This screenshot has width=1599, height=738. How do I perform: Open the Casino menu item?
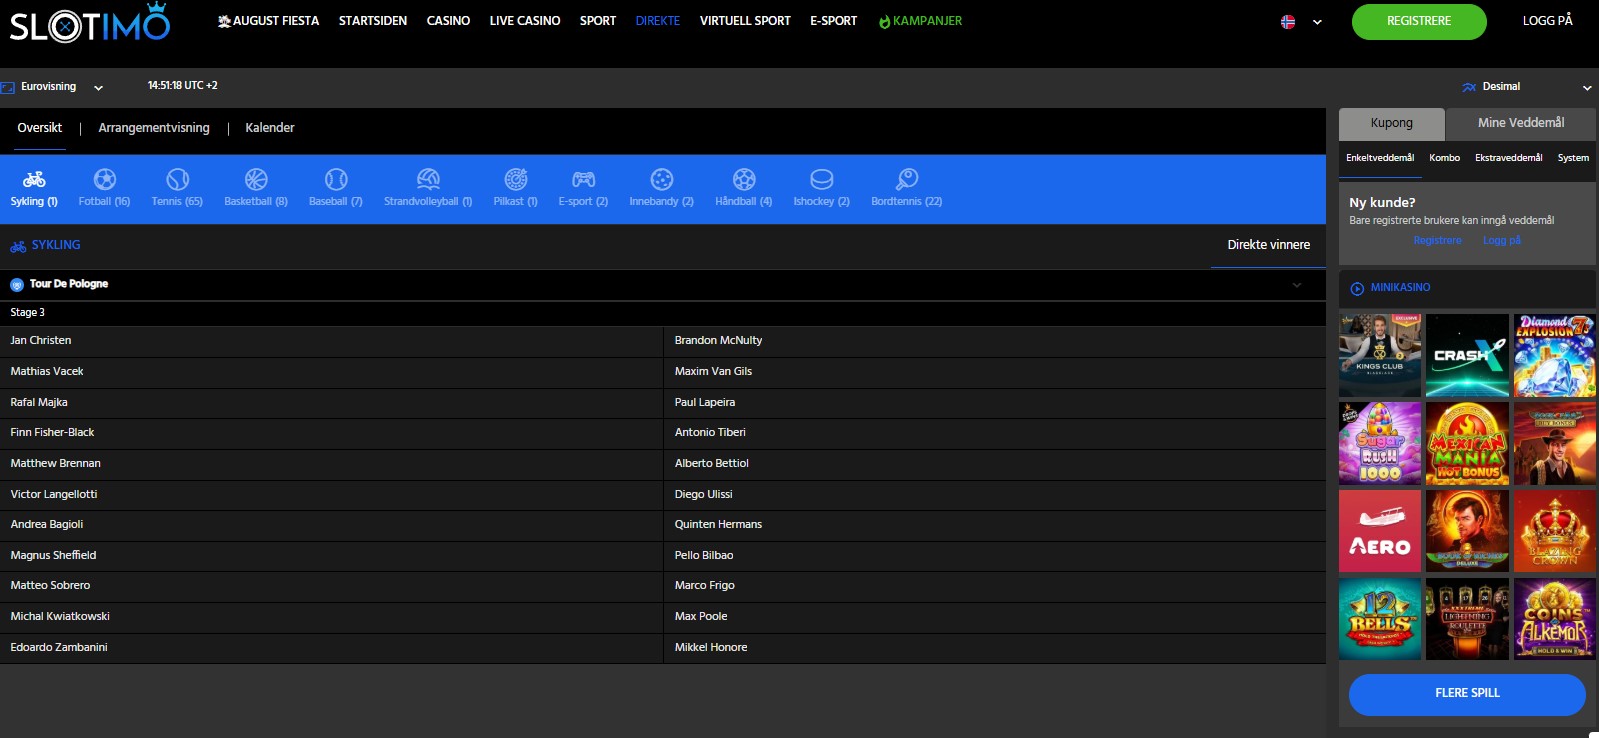click(x=448, y=21)
